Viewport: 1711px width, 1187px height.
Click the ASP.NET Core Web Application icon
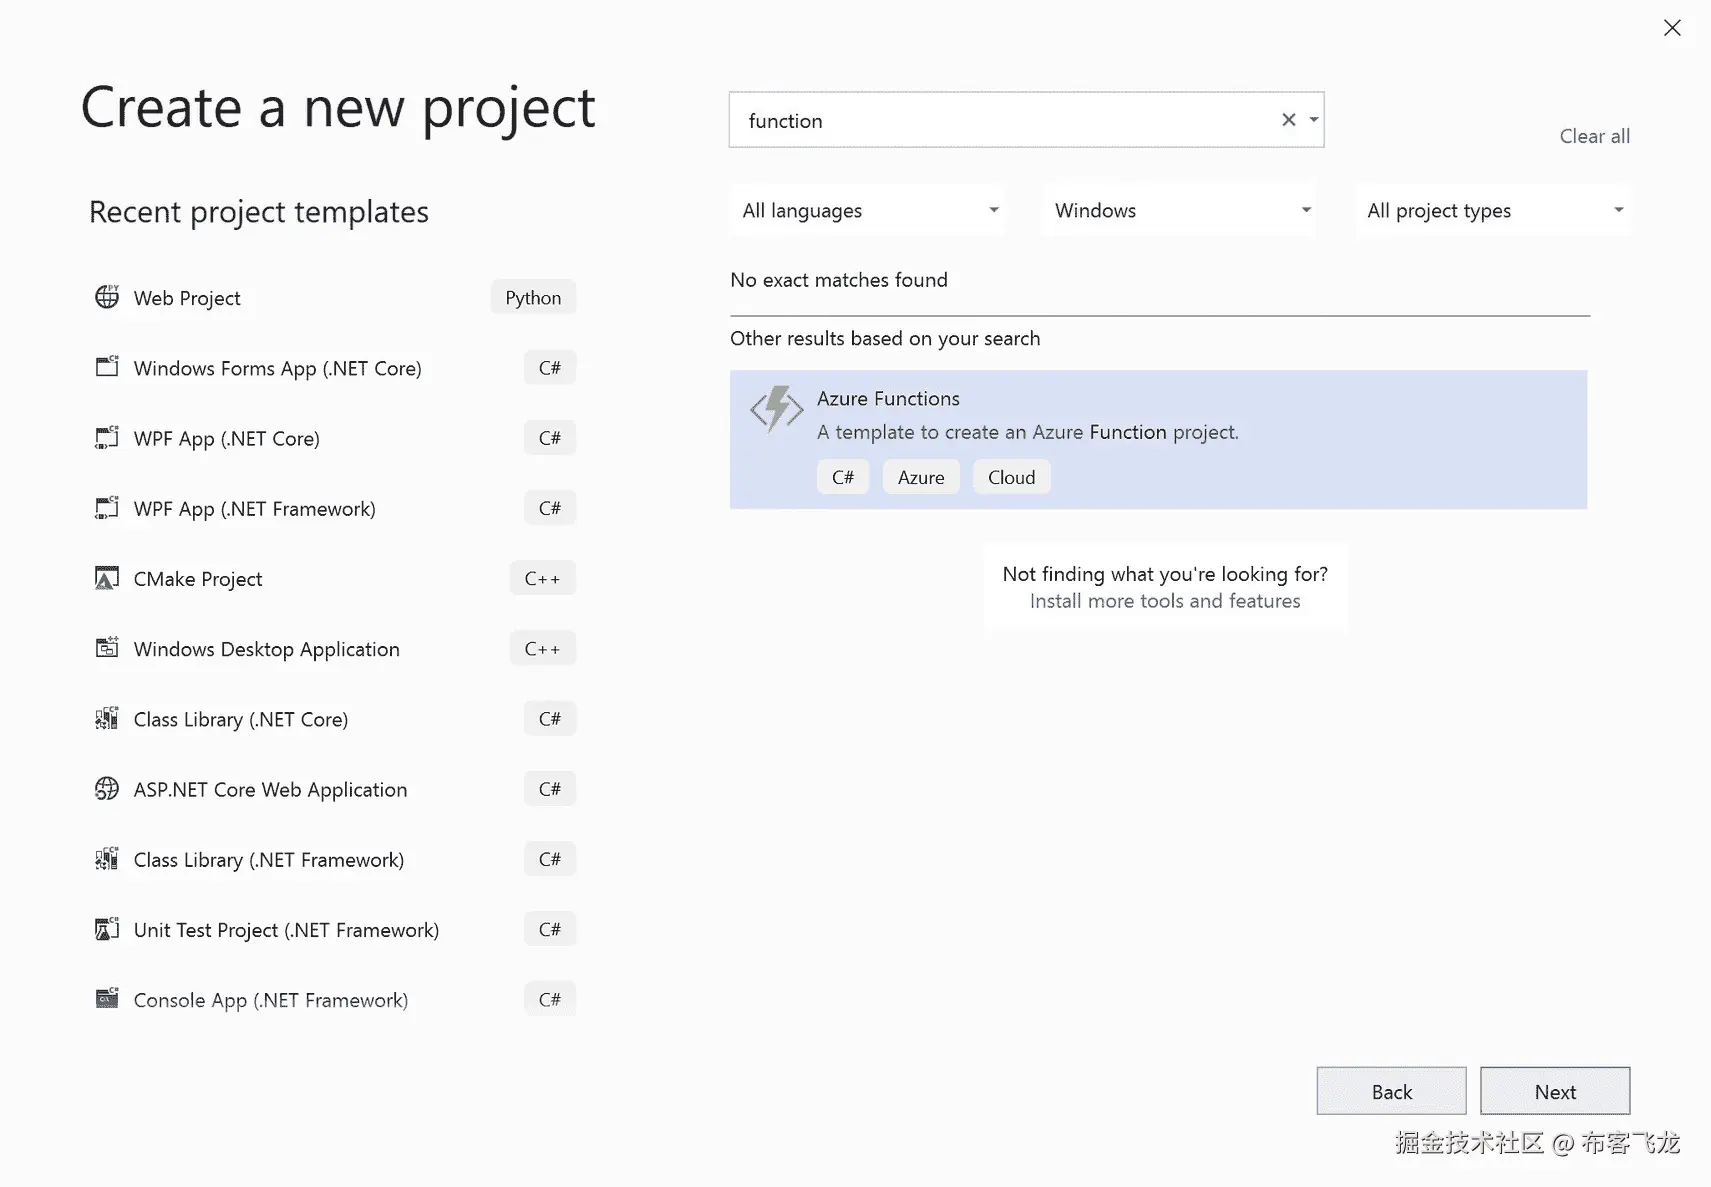(107, 789)
